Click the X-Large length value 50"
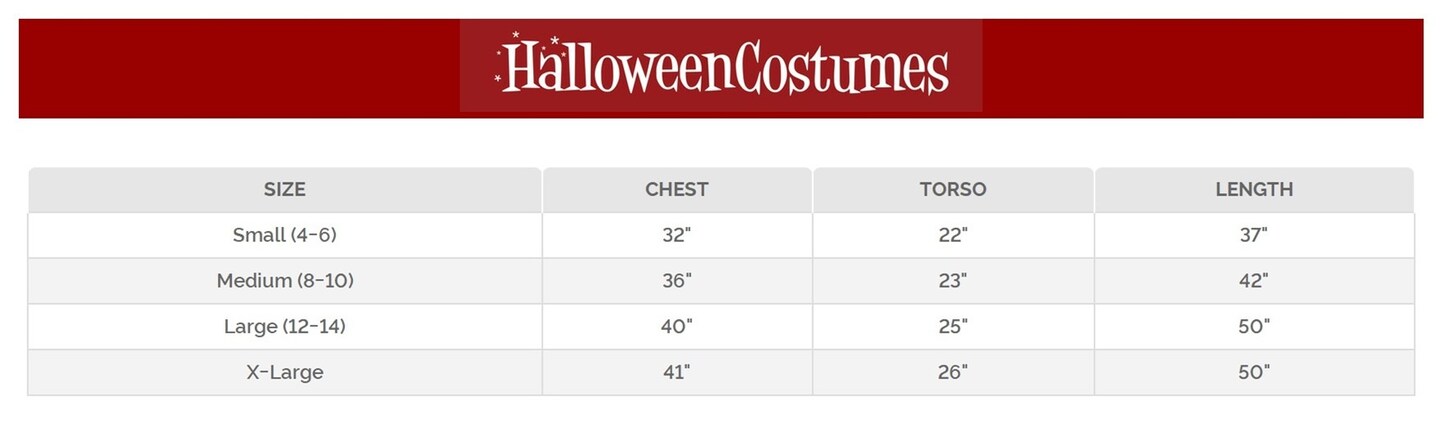The width and height of the screenshot is (1440, 423). (1254, 372)
